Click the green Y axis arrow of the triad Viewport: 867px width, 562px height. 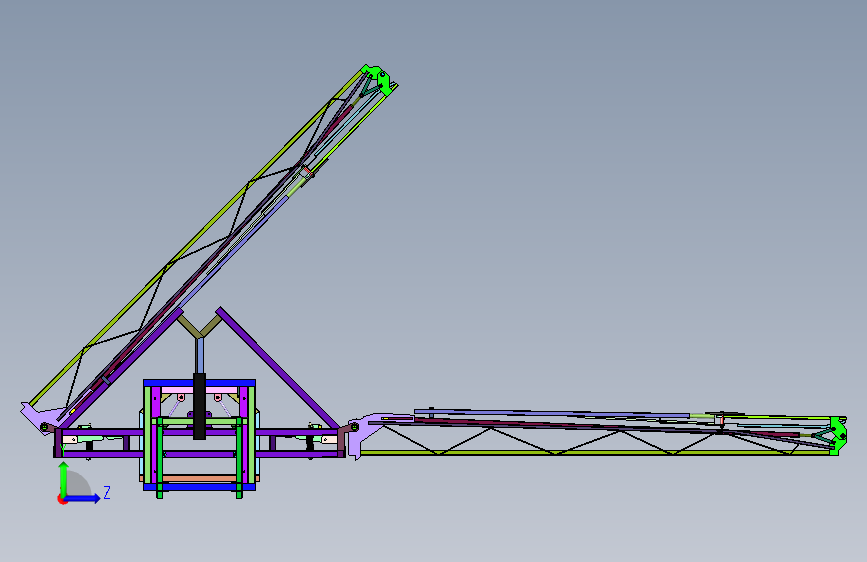[64, 480]
